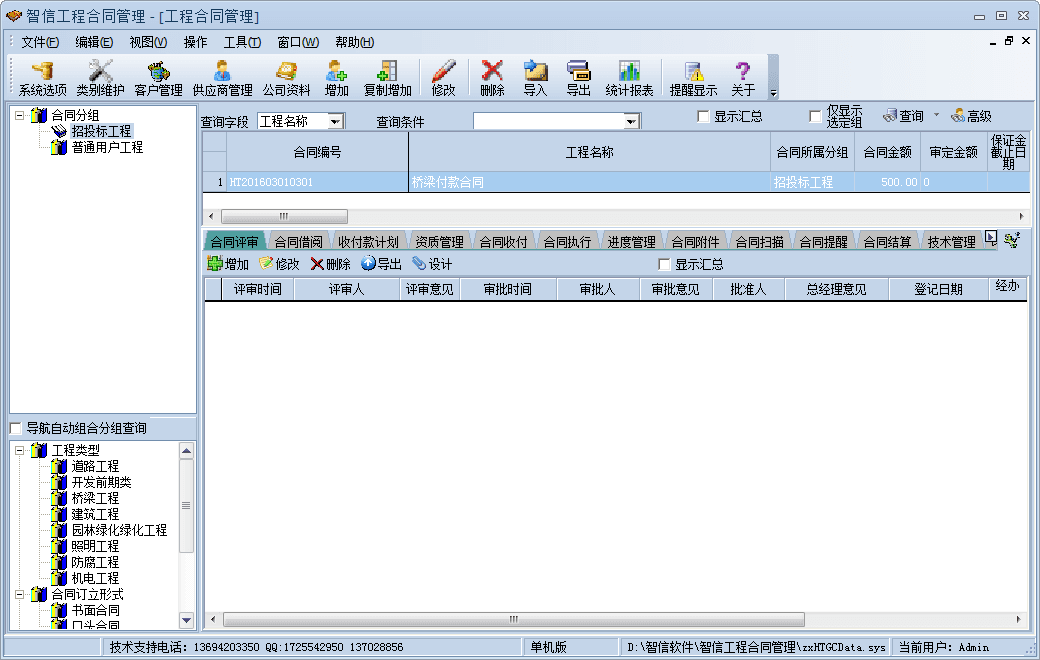1040x660 pixels.
Task: Open 系统选项 system options in toolbar
Action: 42,78
